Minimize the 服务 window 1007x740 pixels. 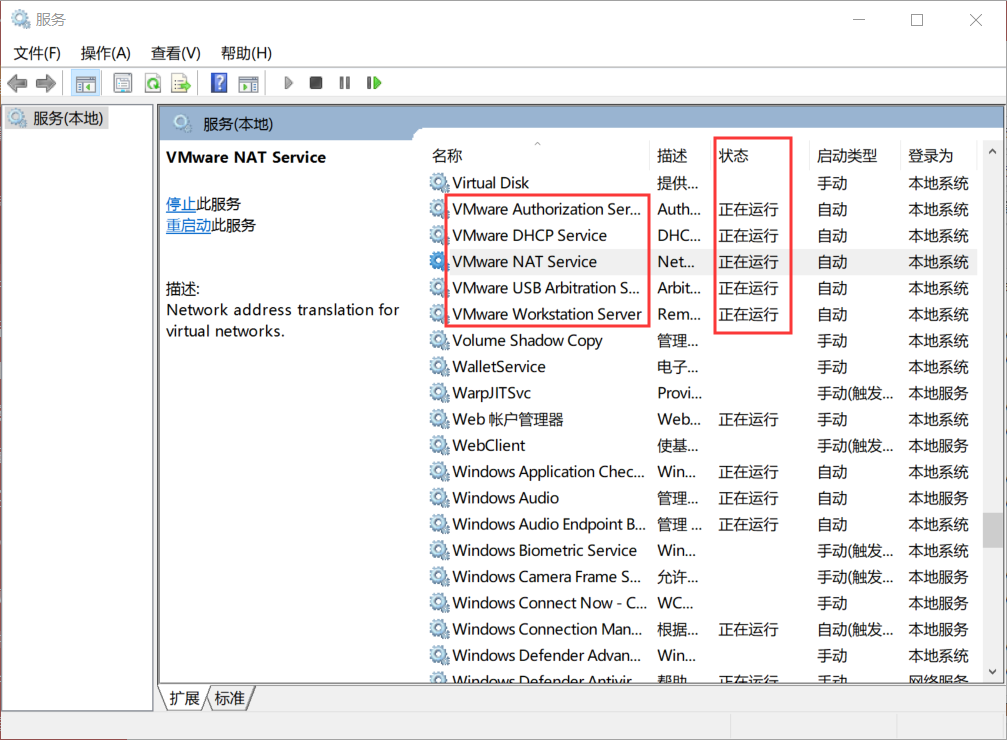(859, 20)
